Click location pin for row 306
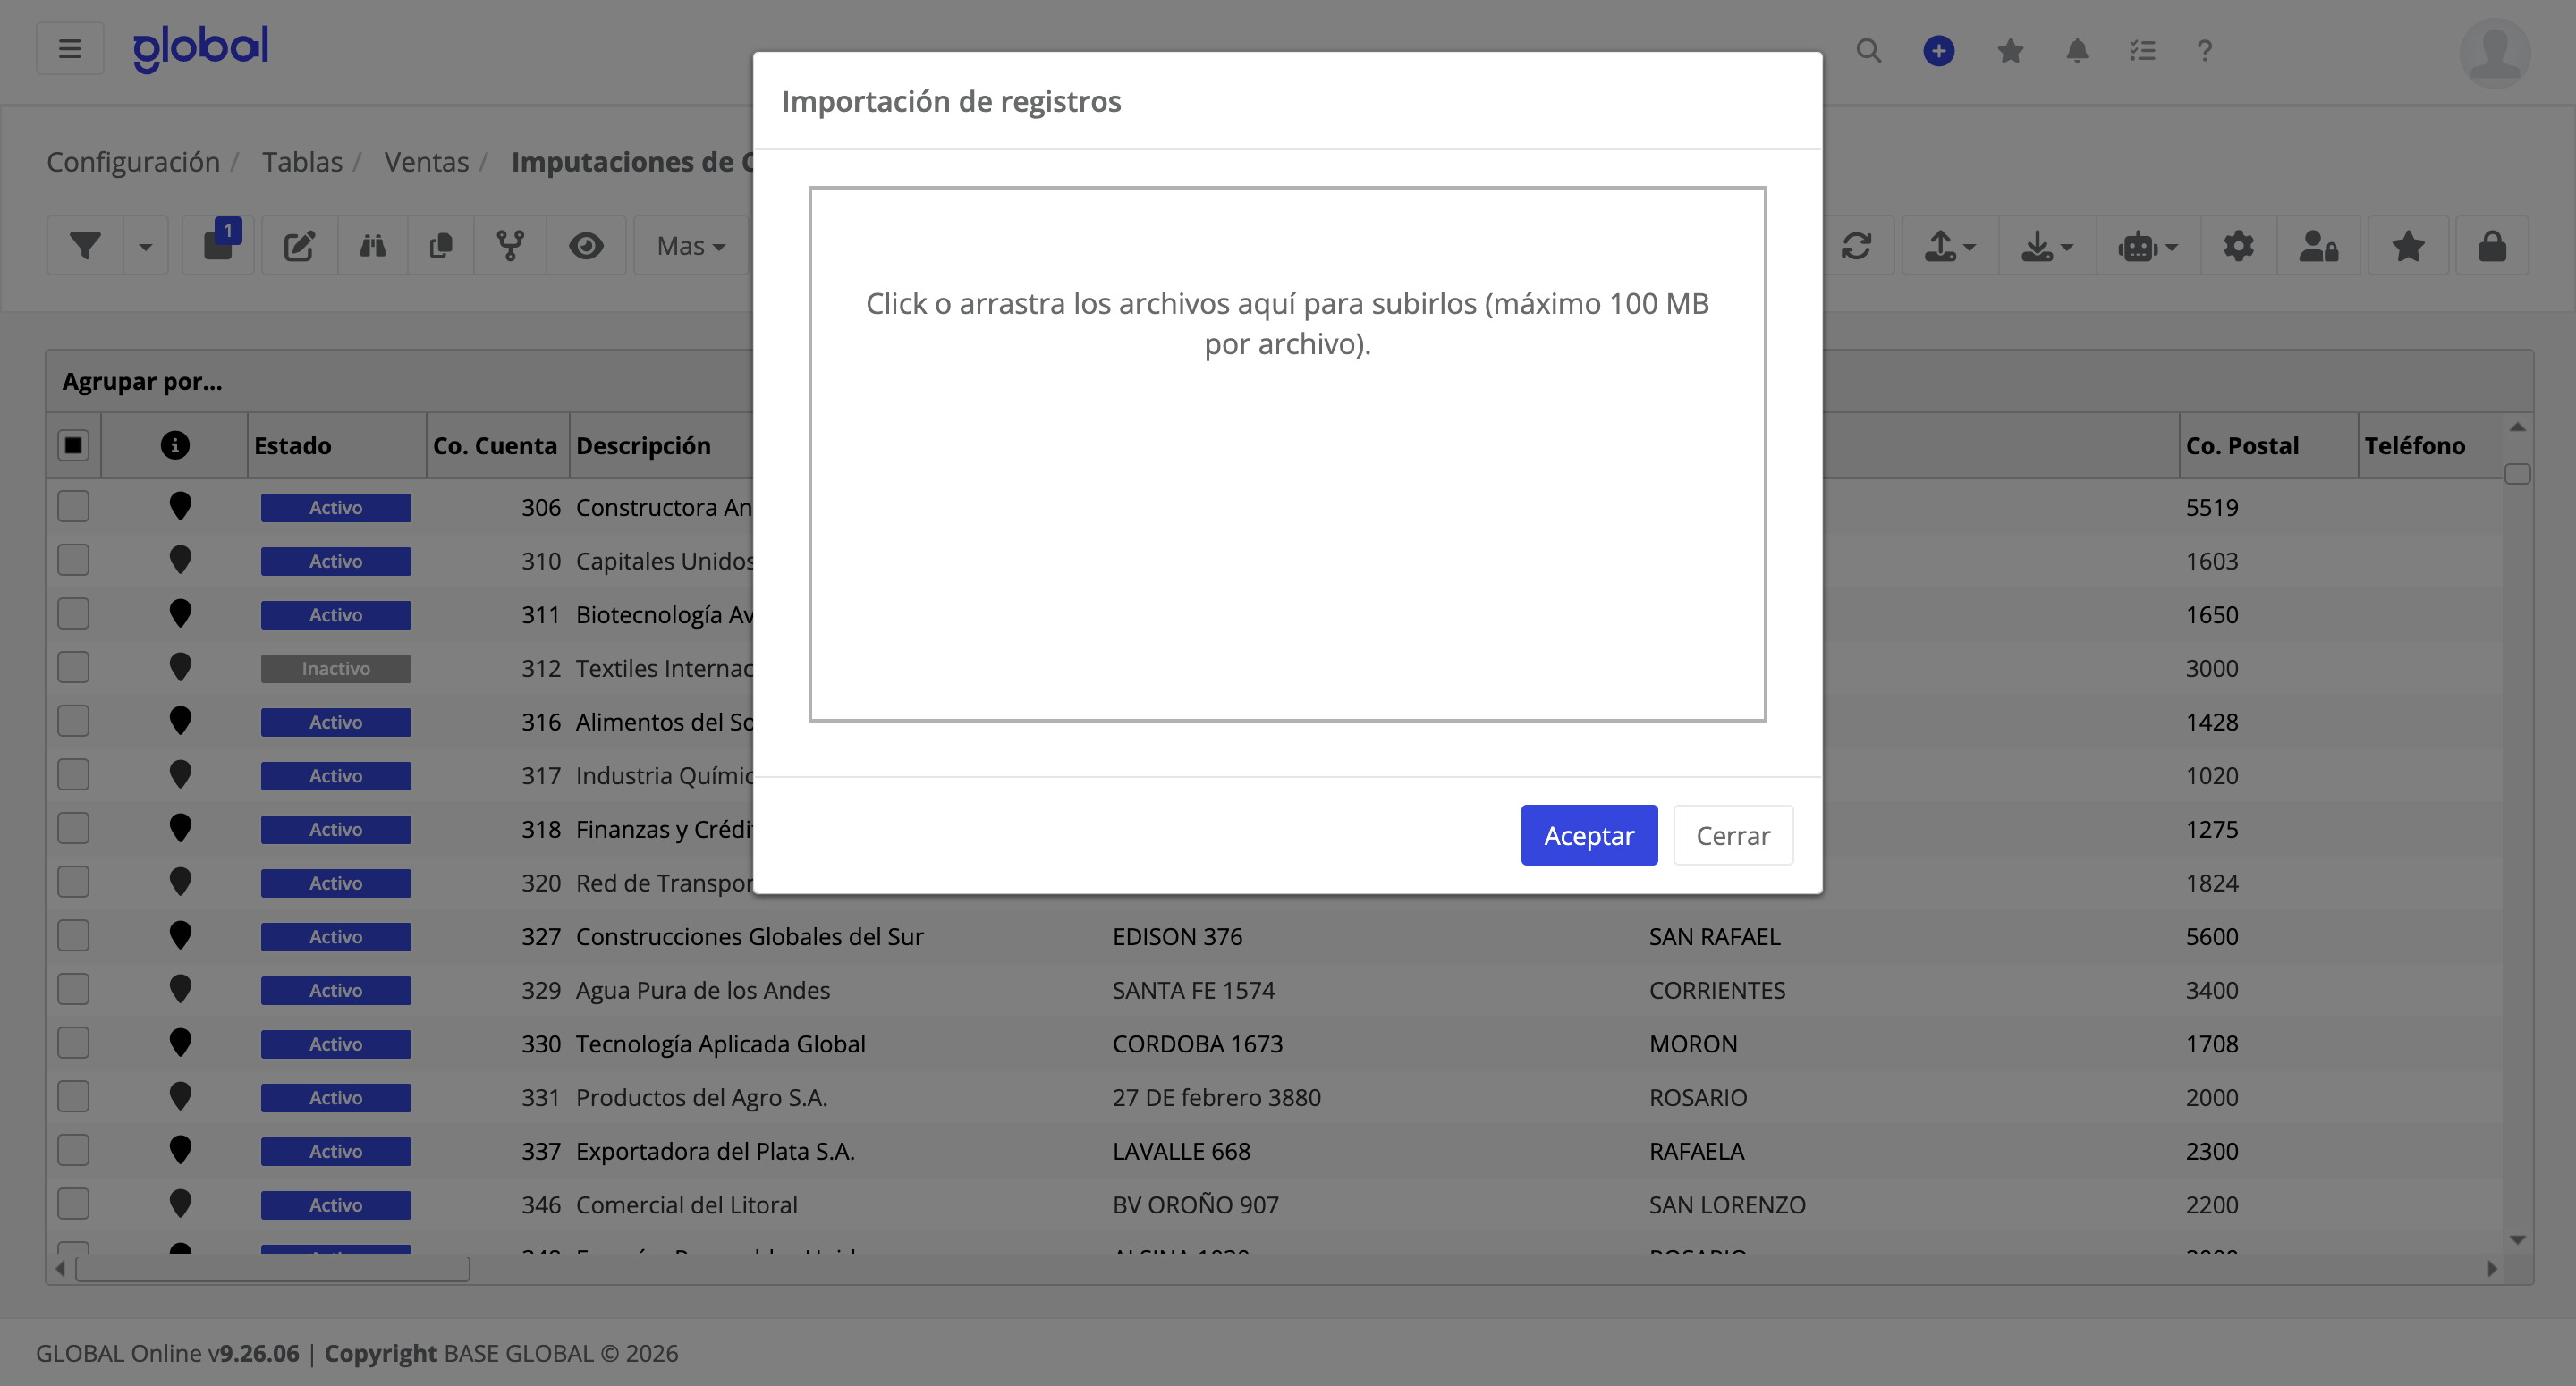Screen dimensions: 2576x1386 [x=180, y=506]
